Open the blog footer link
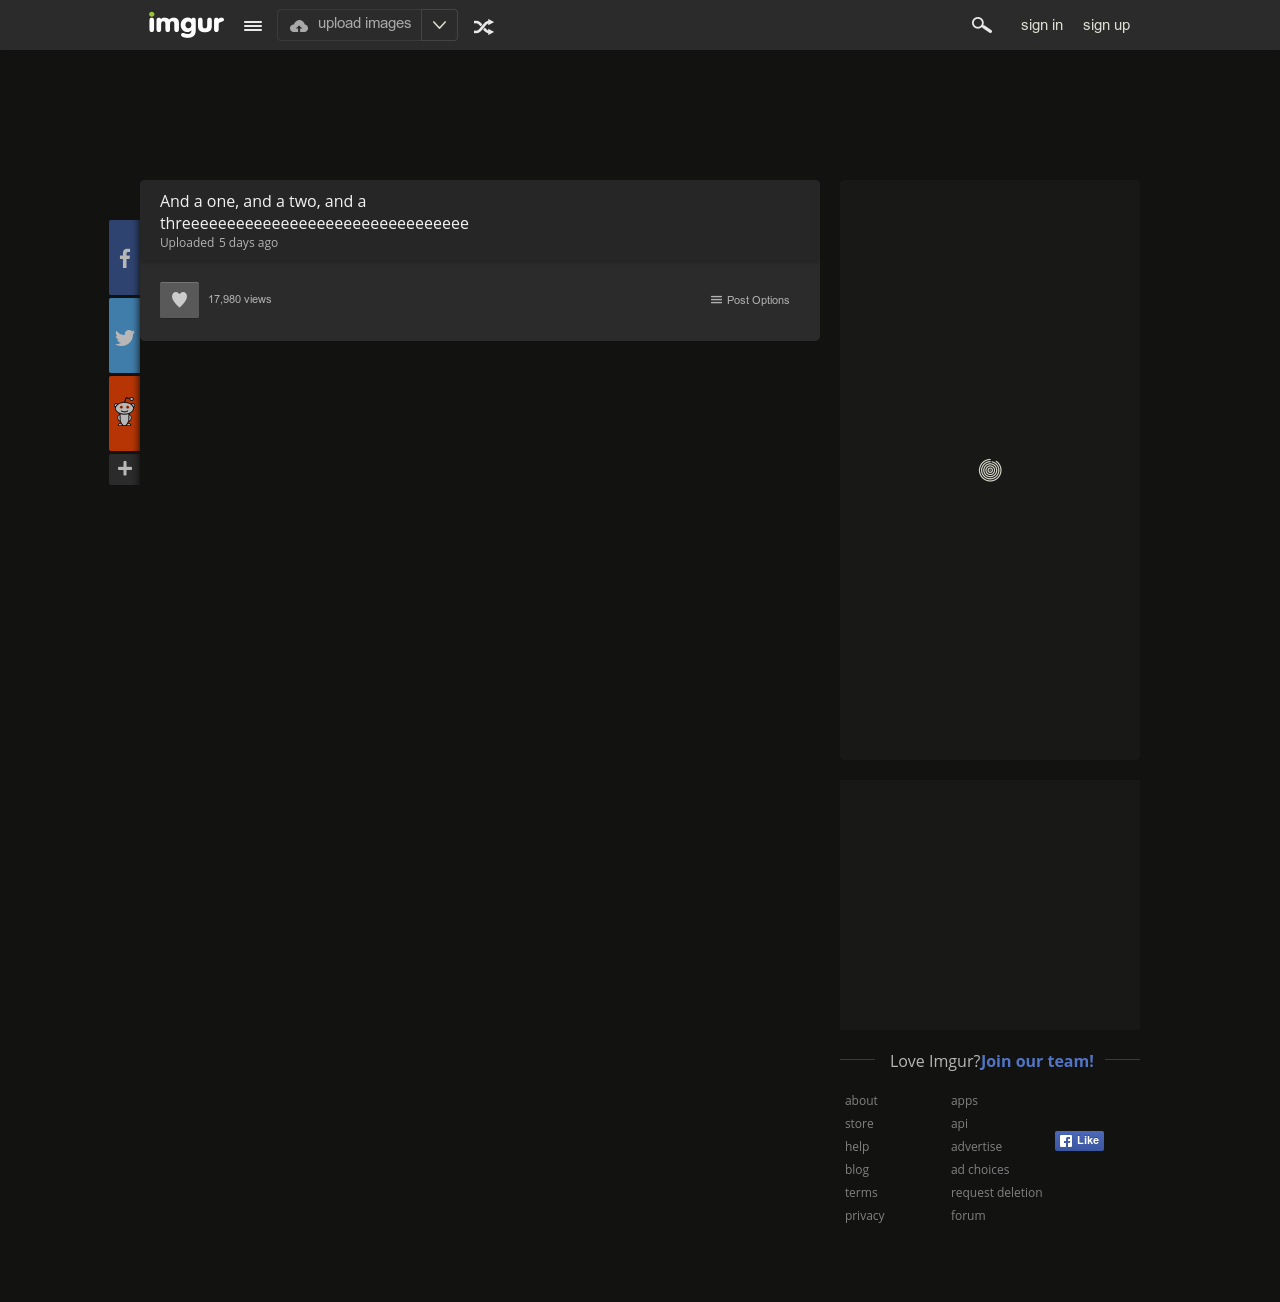Image resolution: width=1280 pixels, height=1302 pixels. point(857,1170)
